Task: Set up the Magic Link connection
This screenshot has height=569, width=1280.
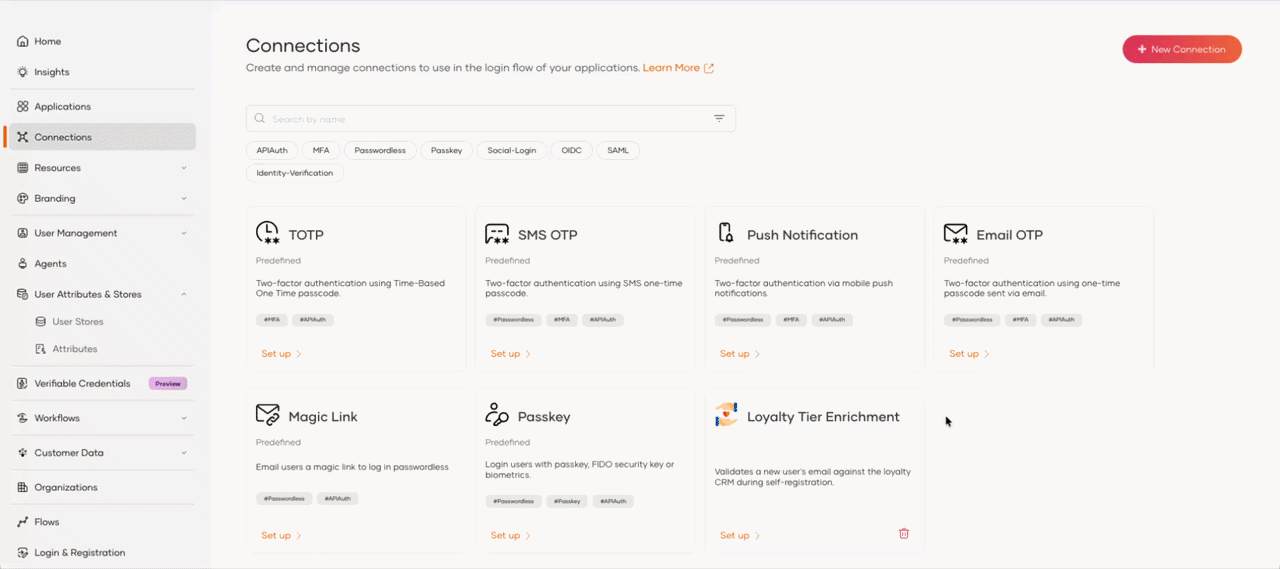Action: (281, 535)
